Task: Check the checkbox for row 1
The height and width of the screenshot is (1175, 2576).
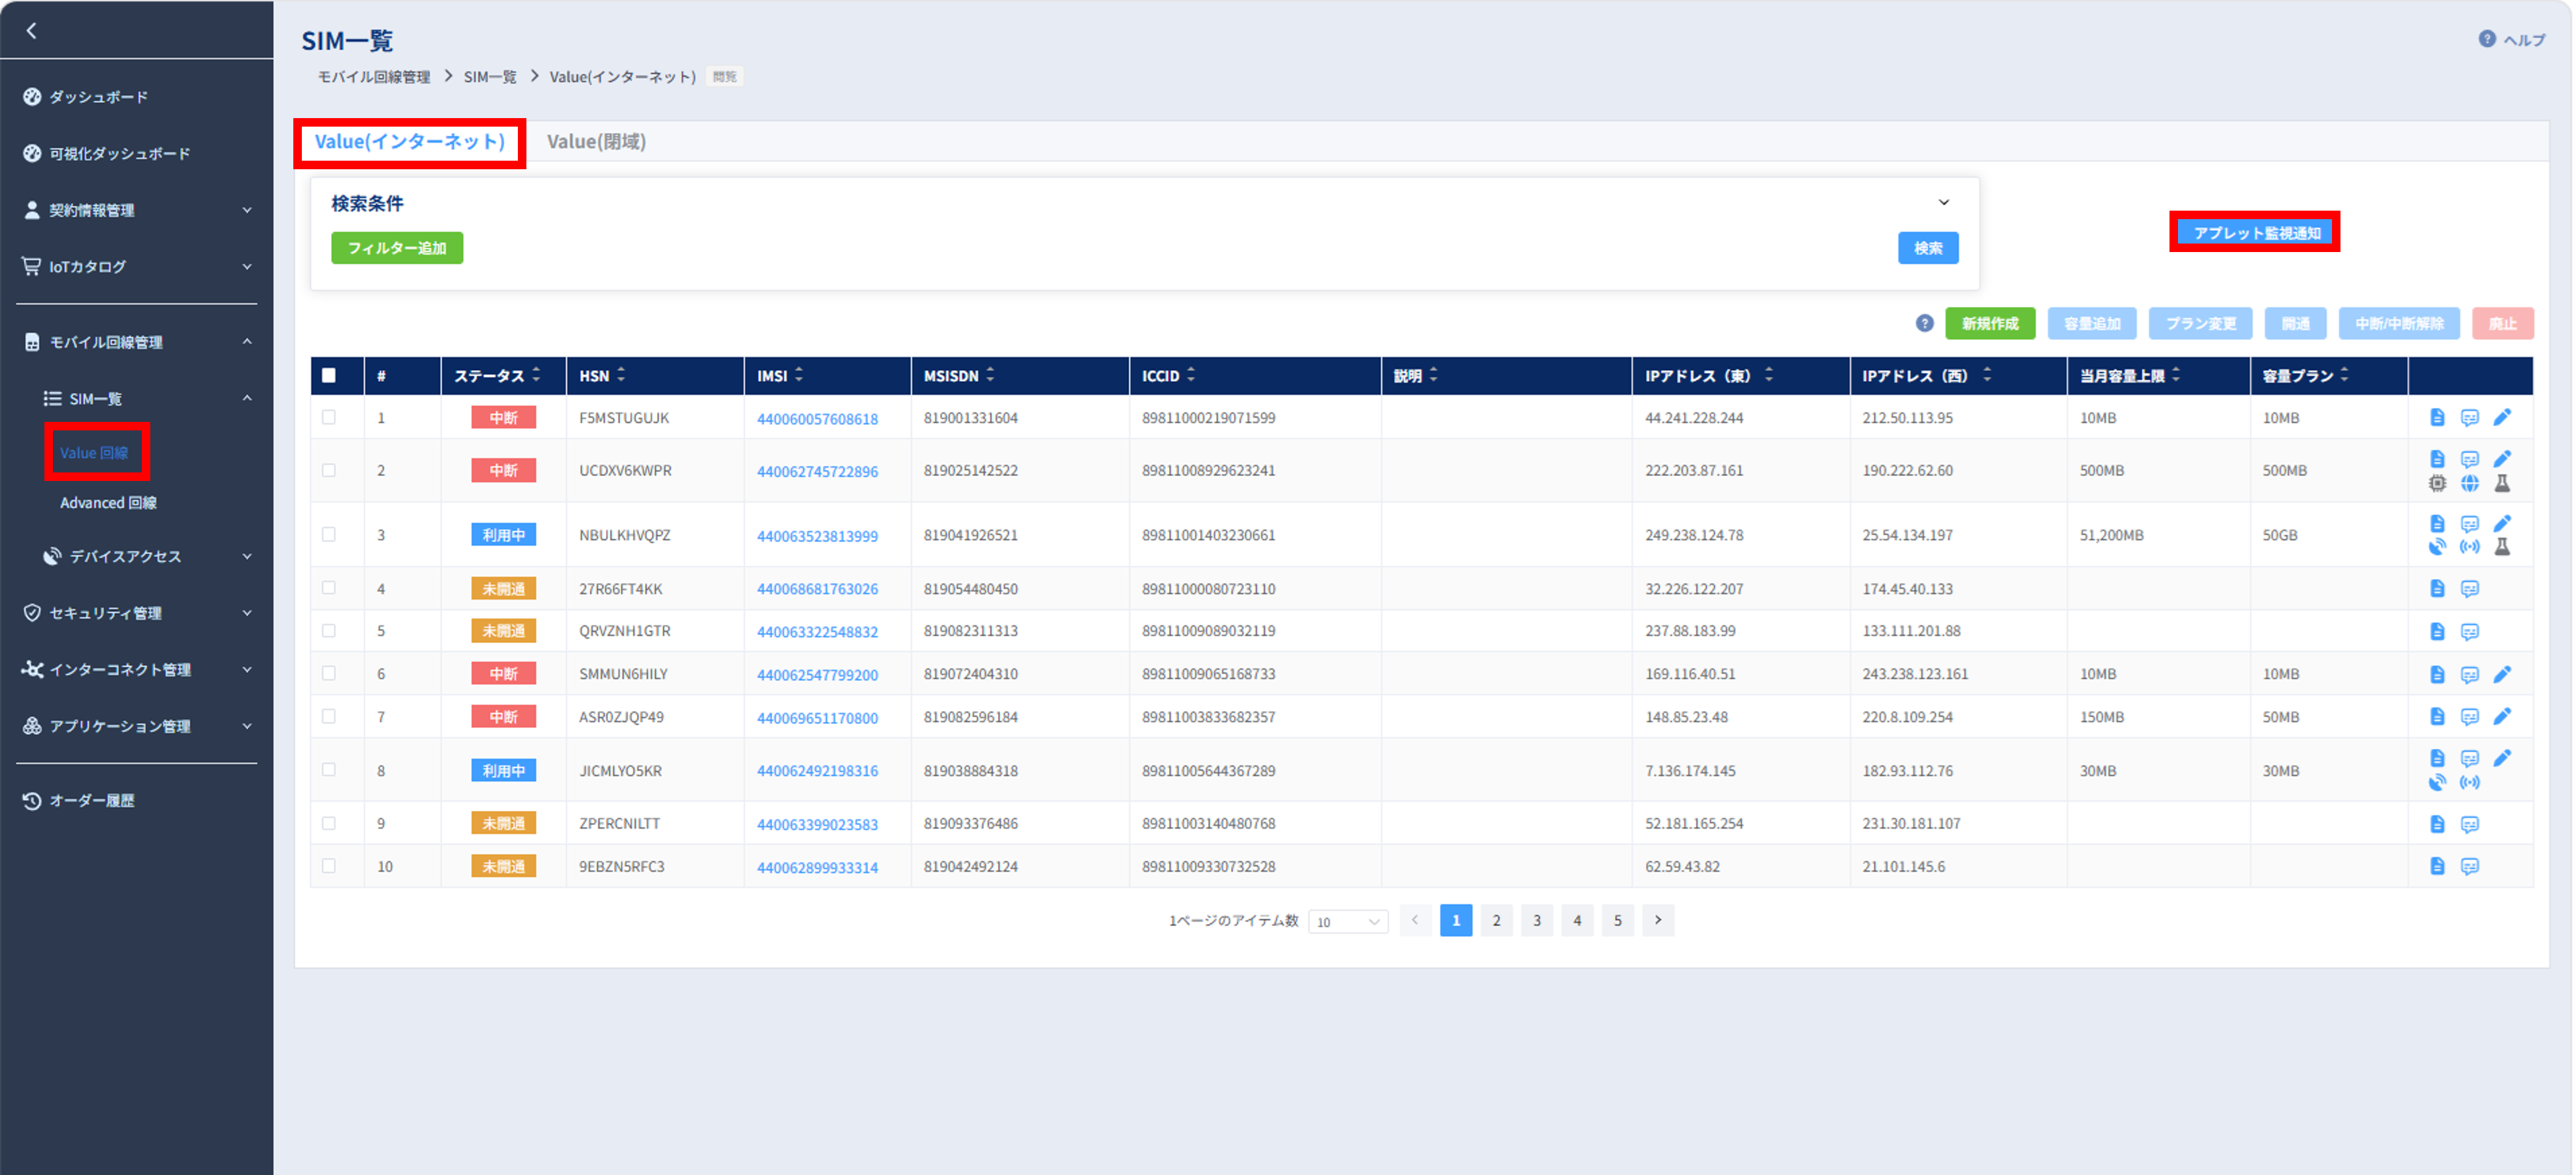Action: 329,417
